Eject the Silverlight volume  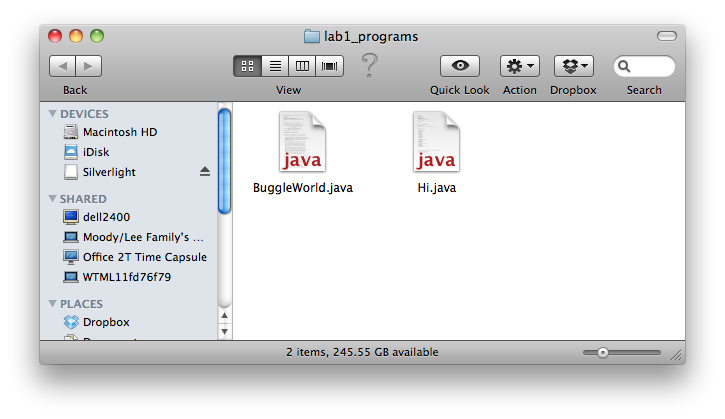[x=205, y=172]
